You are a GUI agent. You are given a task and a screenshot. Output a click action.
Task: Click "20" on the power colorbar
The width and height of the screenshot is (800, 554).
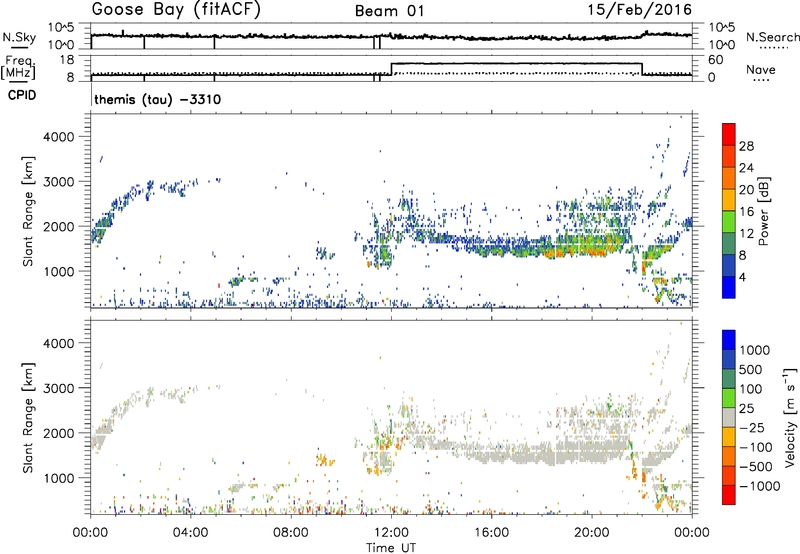(746, 190)
